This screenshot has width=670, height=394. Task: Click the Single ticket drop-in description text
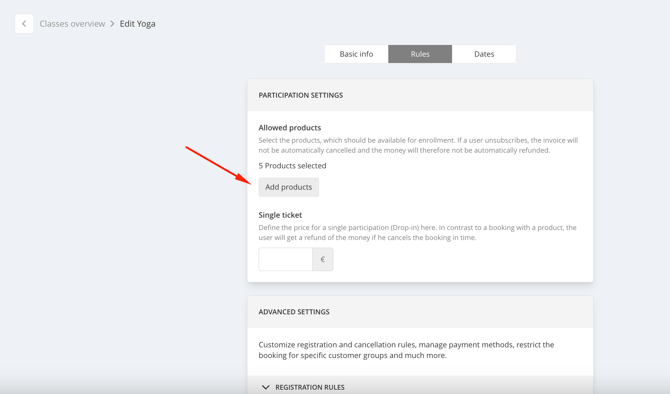click(x=417, y=232)
